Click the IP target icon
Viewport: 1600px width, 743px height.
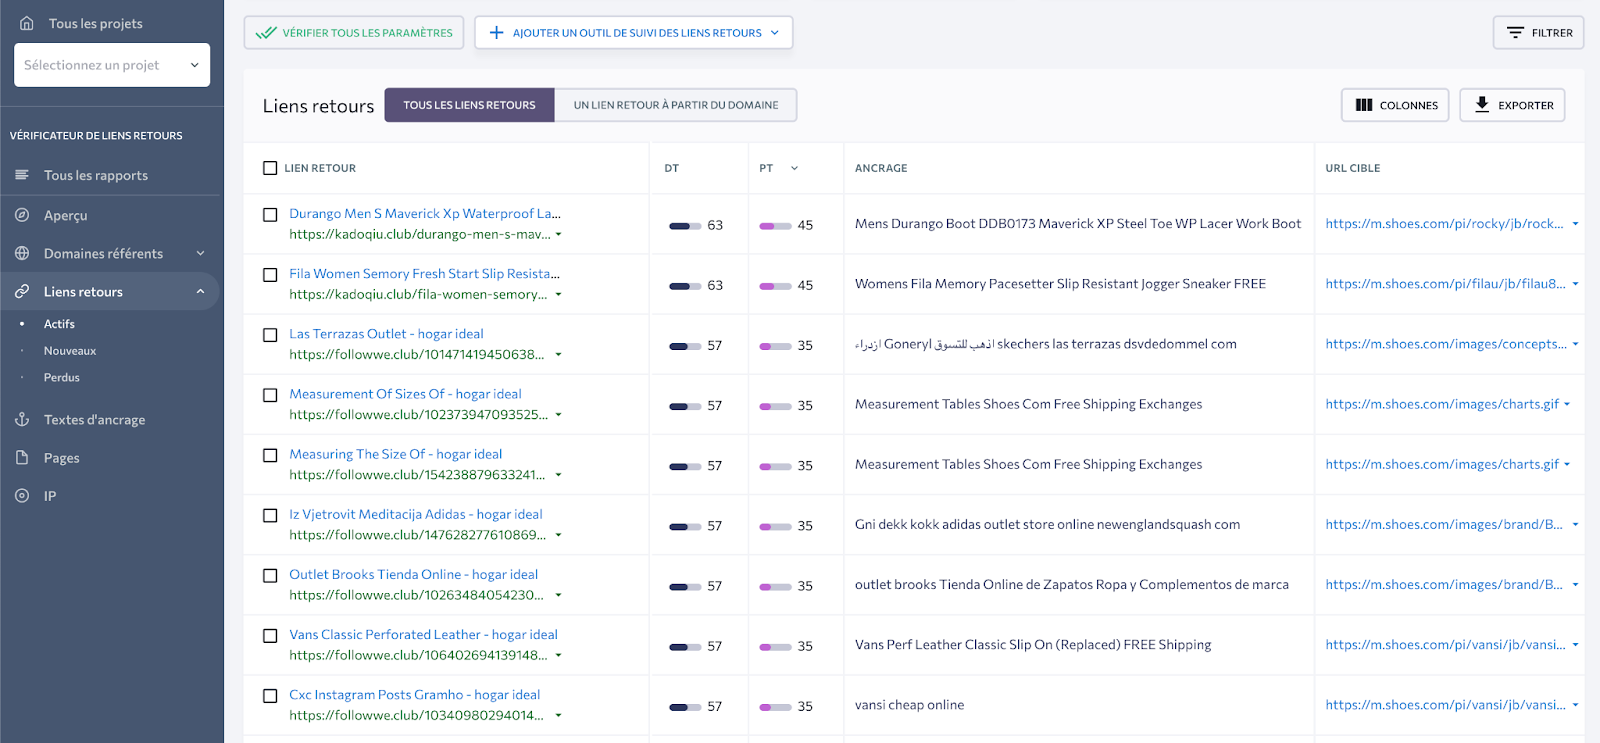[x=22, y=495]
